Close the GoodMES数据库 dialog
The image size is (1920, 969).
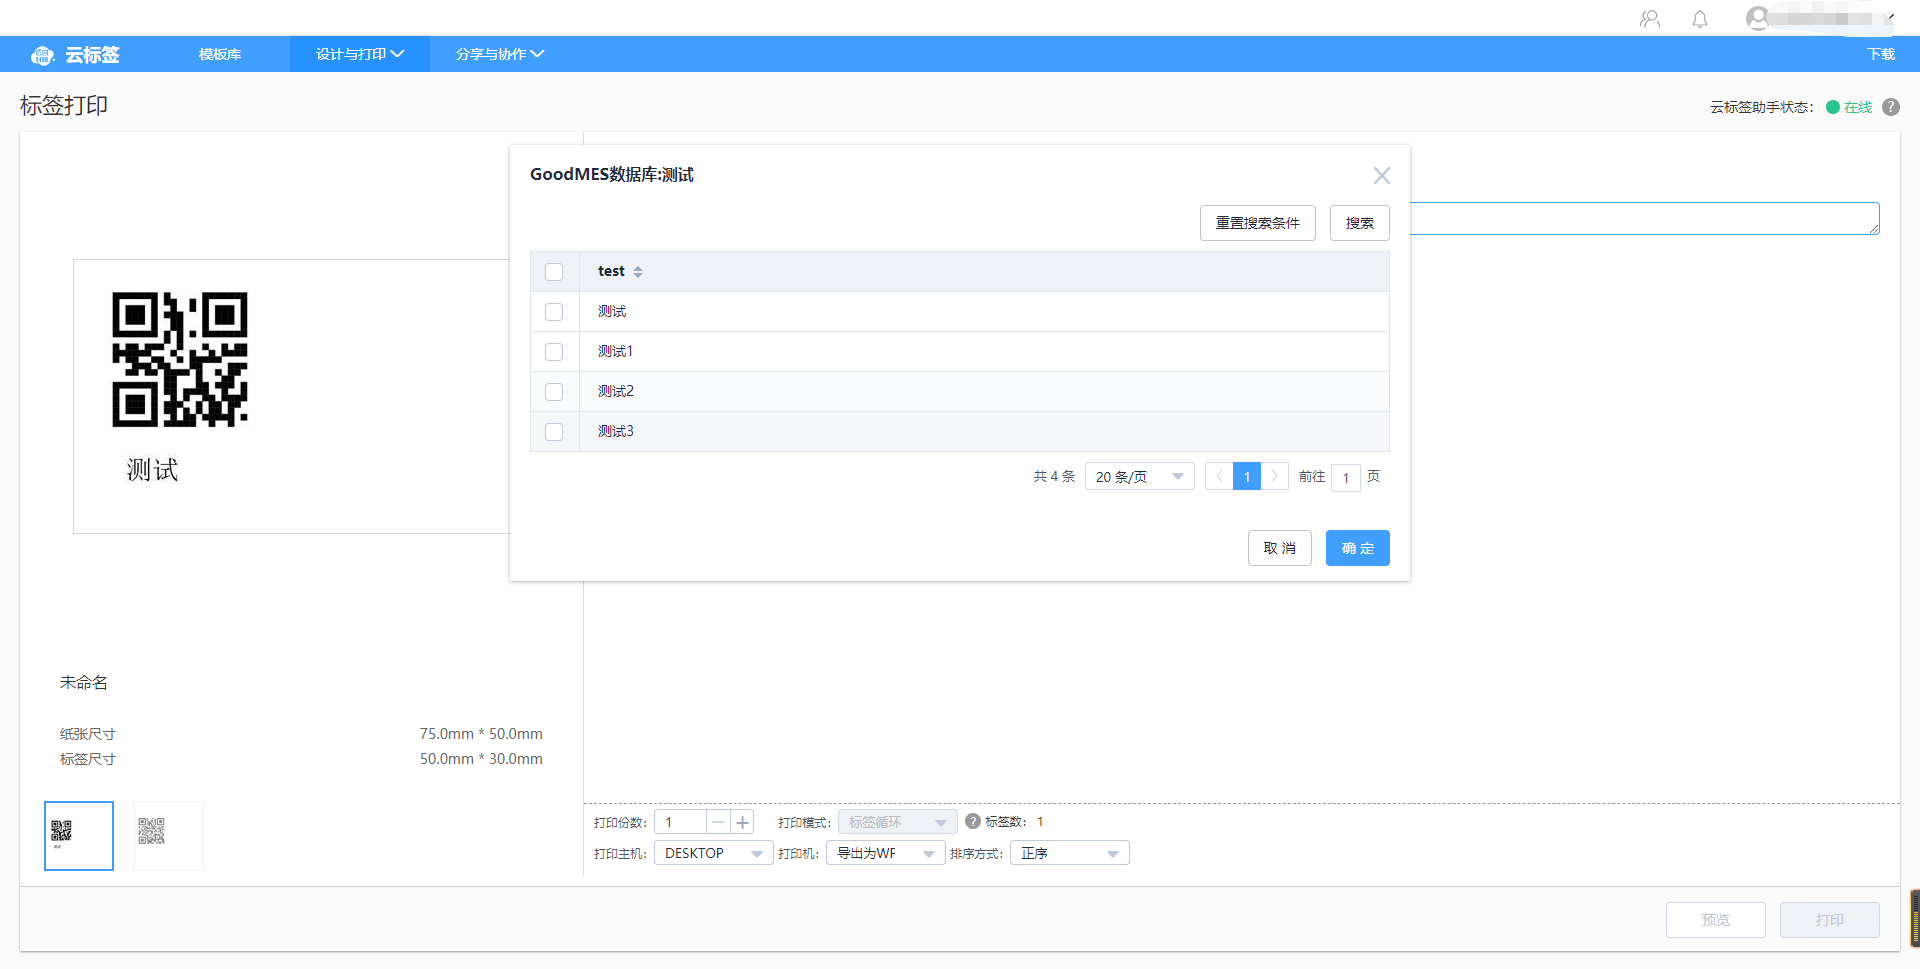click(x=1382, y=175)
